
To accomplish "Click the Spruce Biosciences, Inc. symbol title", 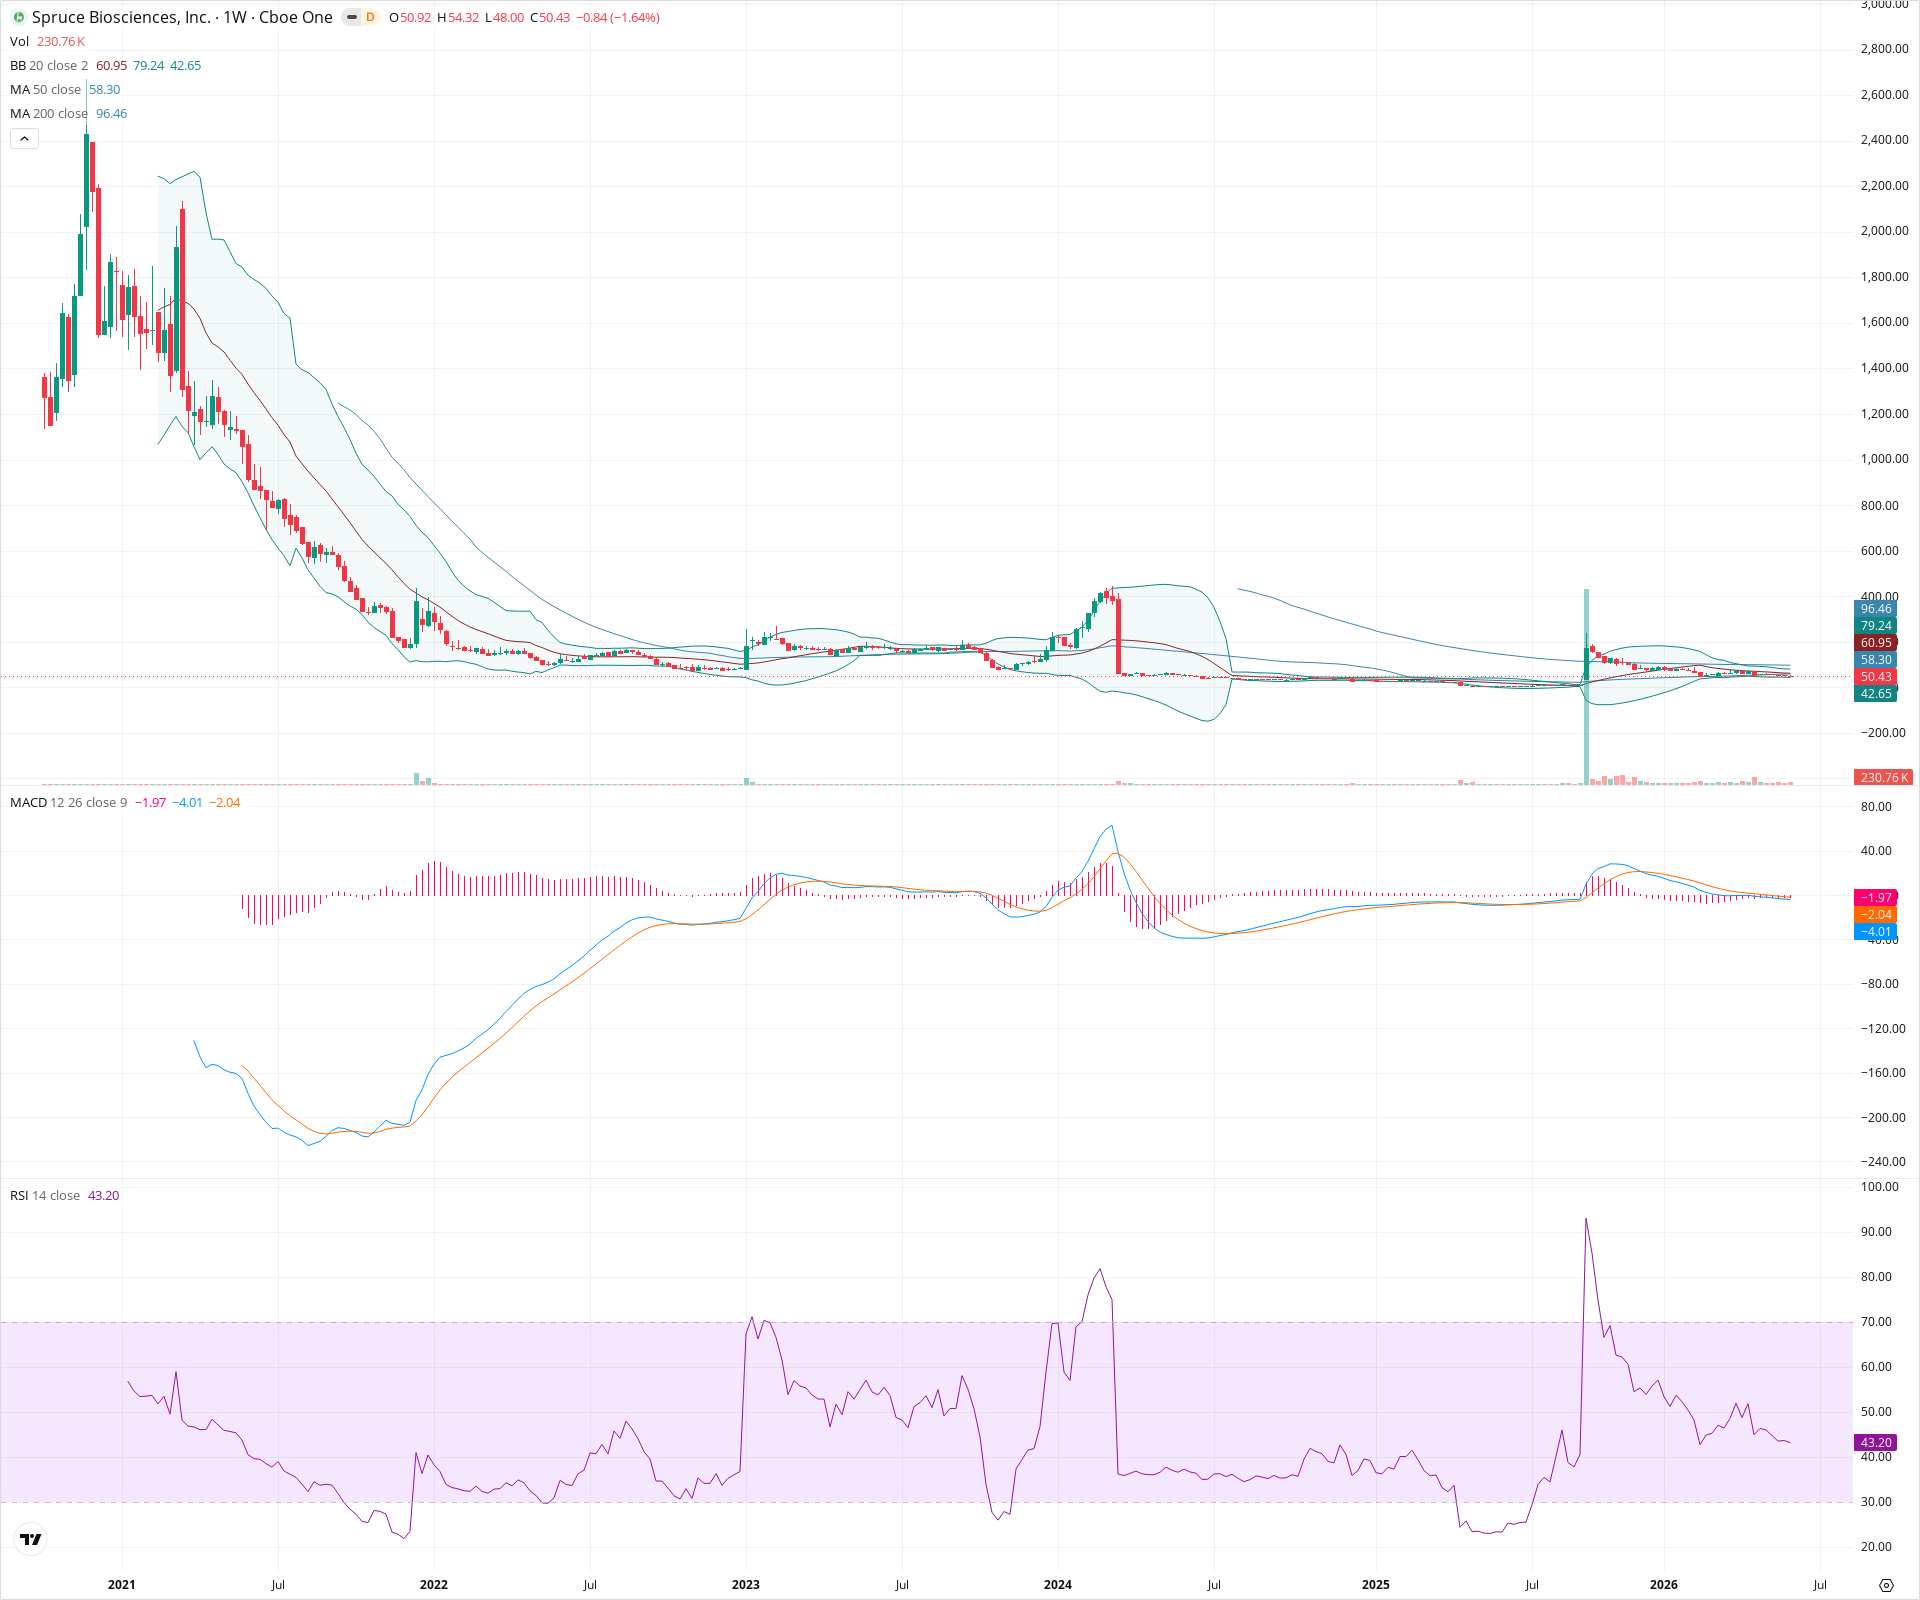I will pos(121,17).
